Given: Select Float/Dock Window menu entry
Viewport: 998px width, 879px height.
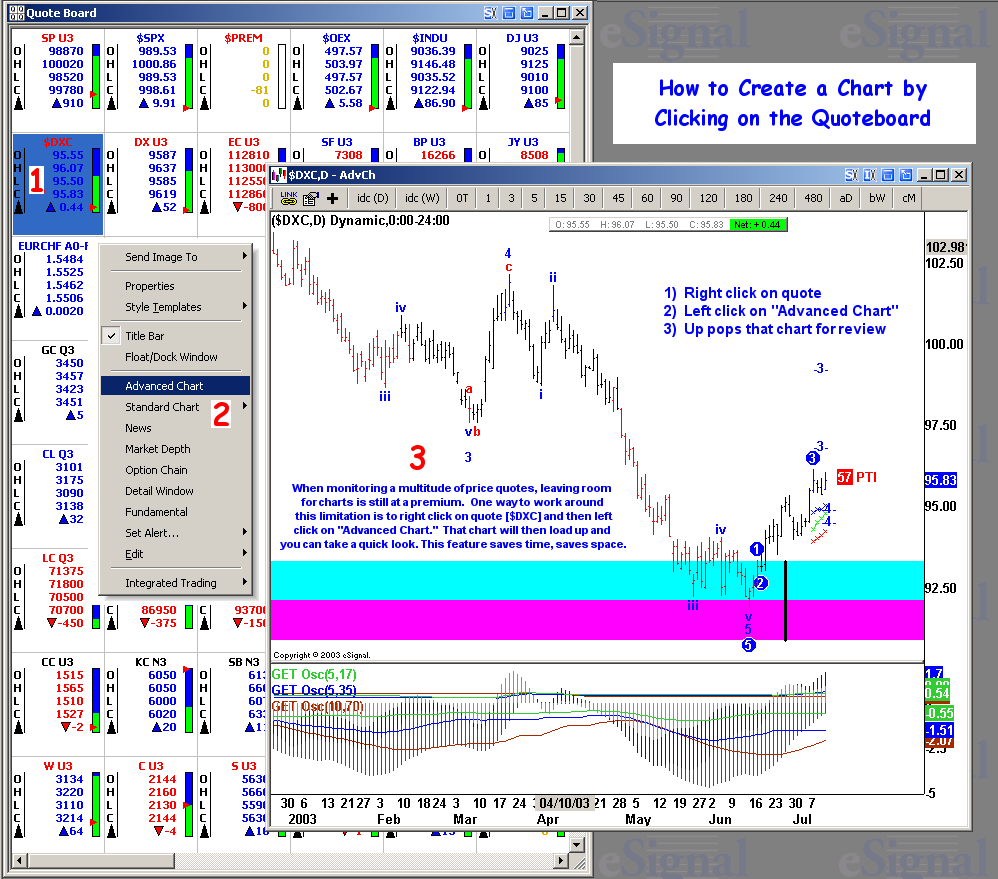Looking at the screenshot, I should [175, 356].
